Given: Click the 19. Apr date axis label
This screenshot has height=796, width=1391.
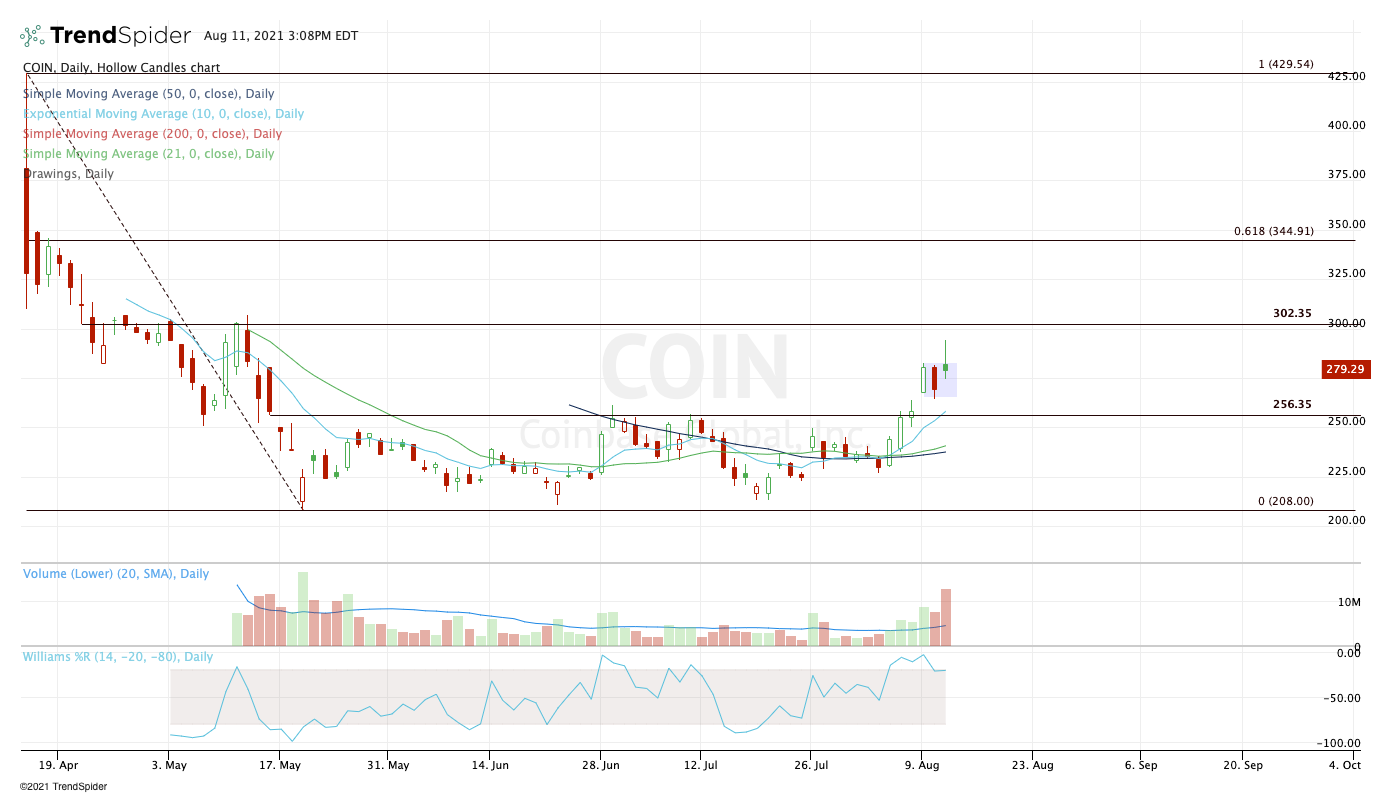Looking at the screenshot, I should click(x=58, y=765).
